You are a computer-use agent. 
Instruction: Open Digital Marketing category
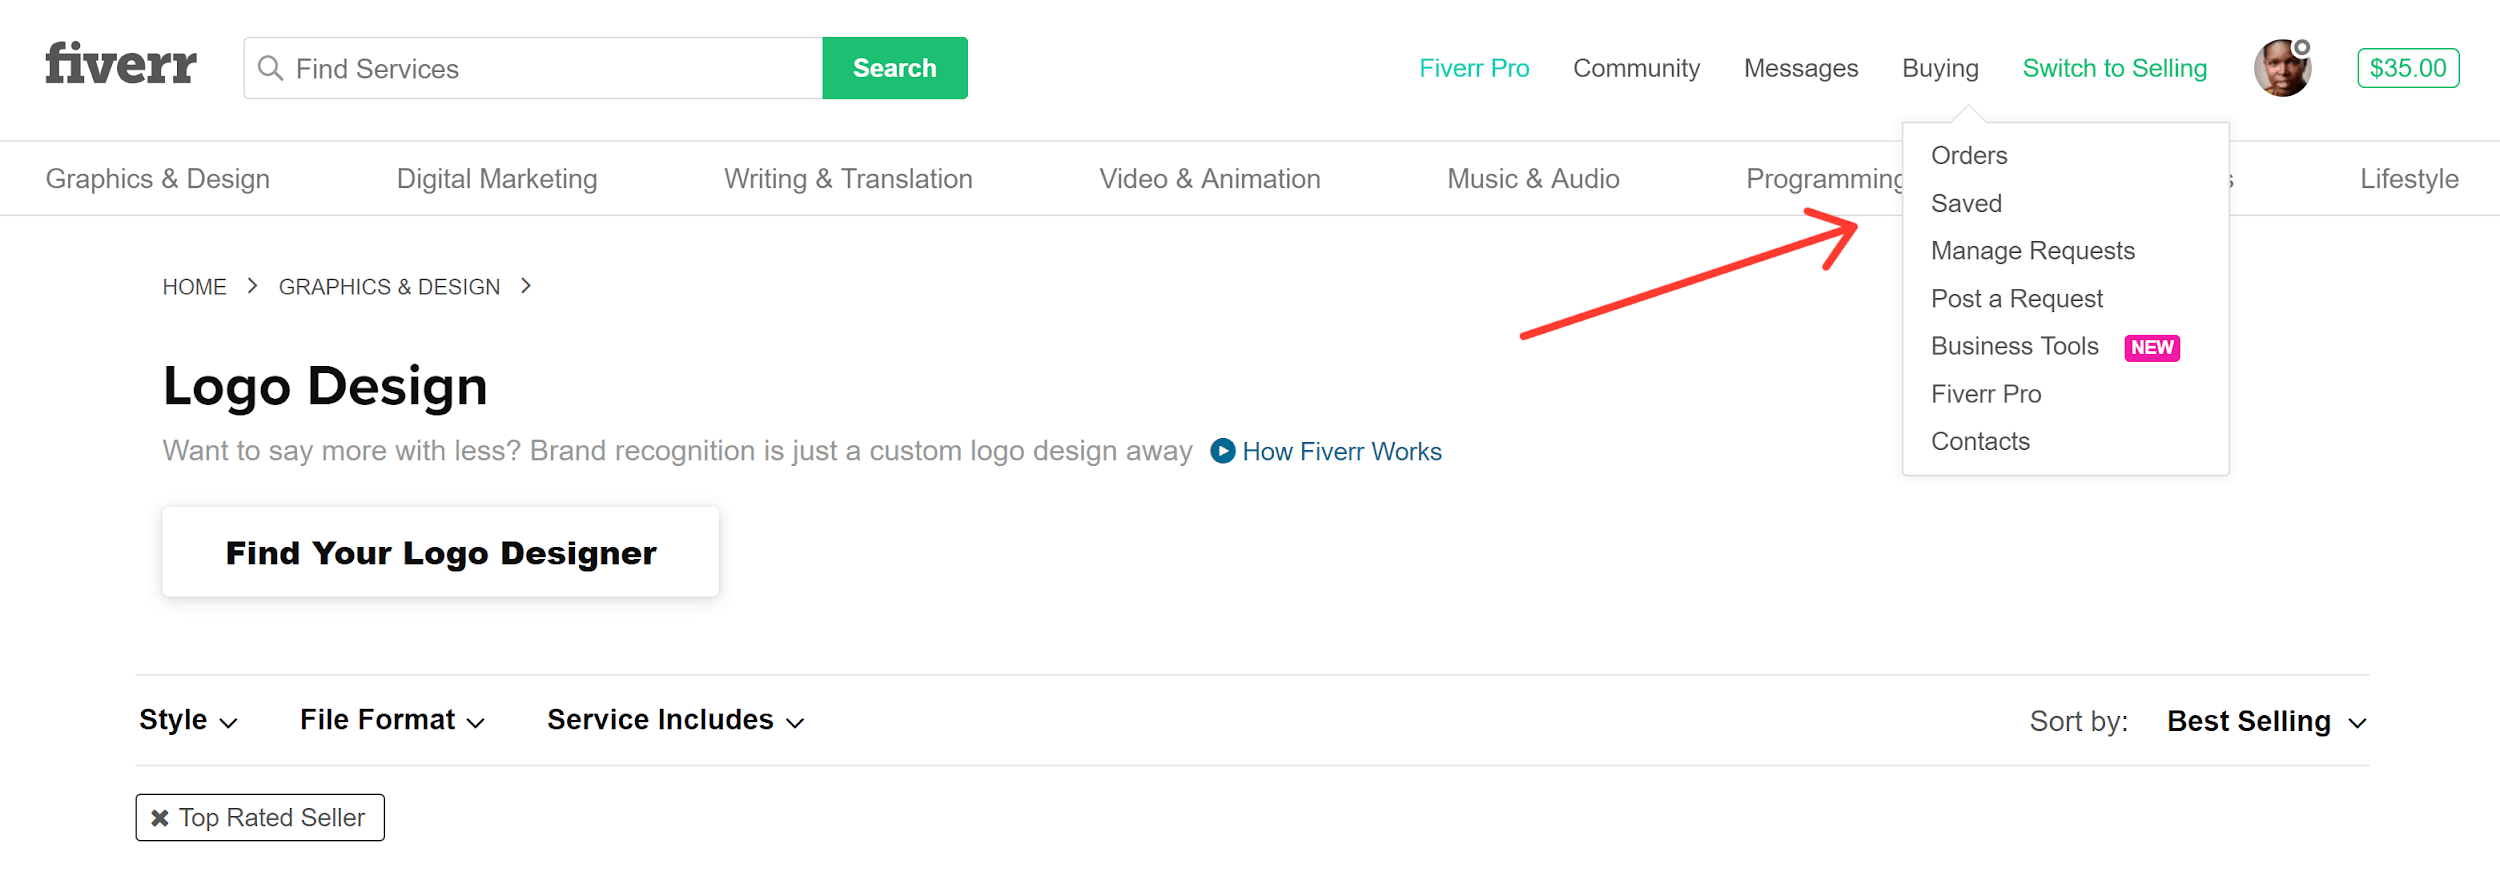[497, 179]
